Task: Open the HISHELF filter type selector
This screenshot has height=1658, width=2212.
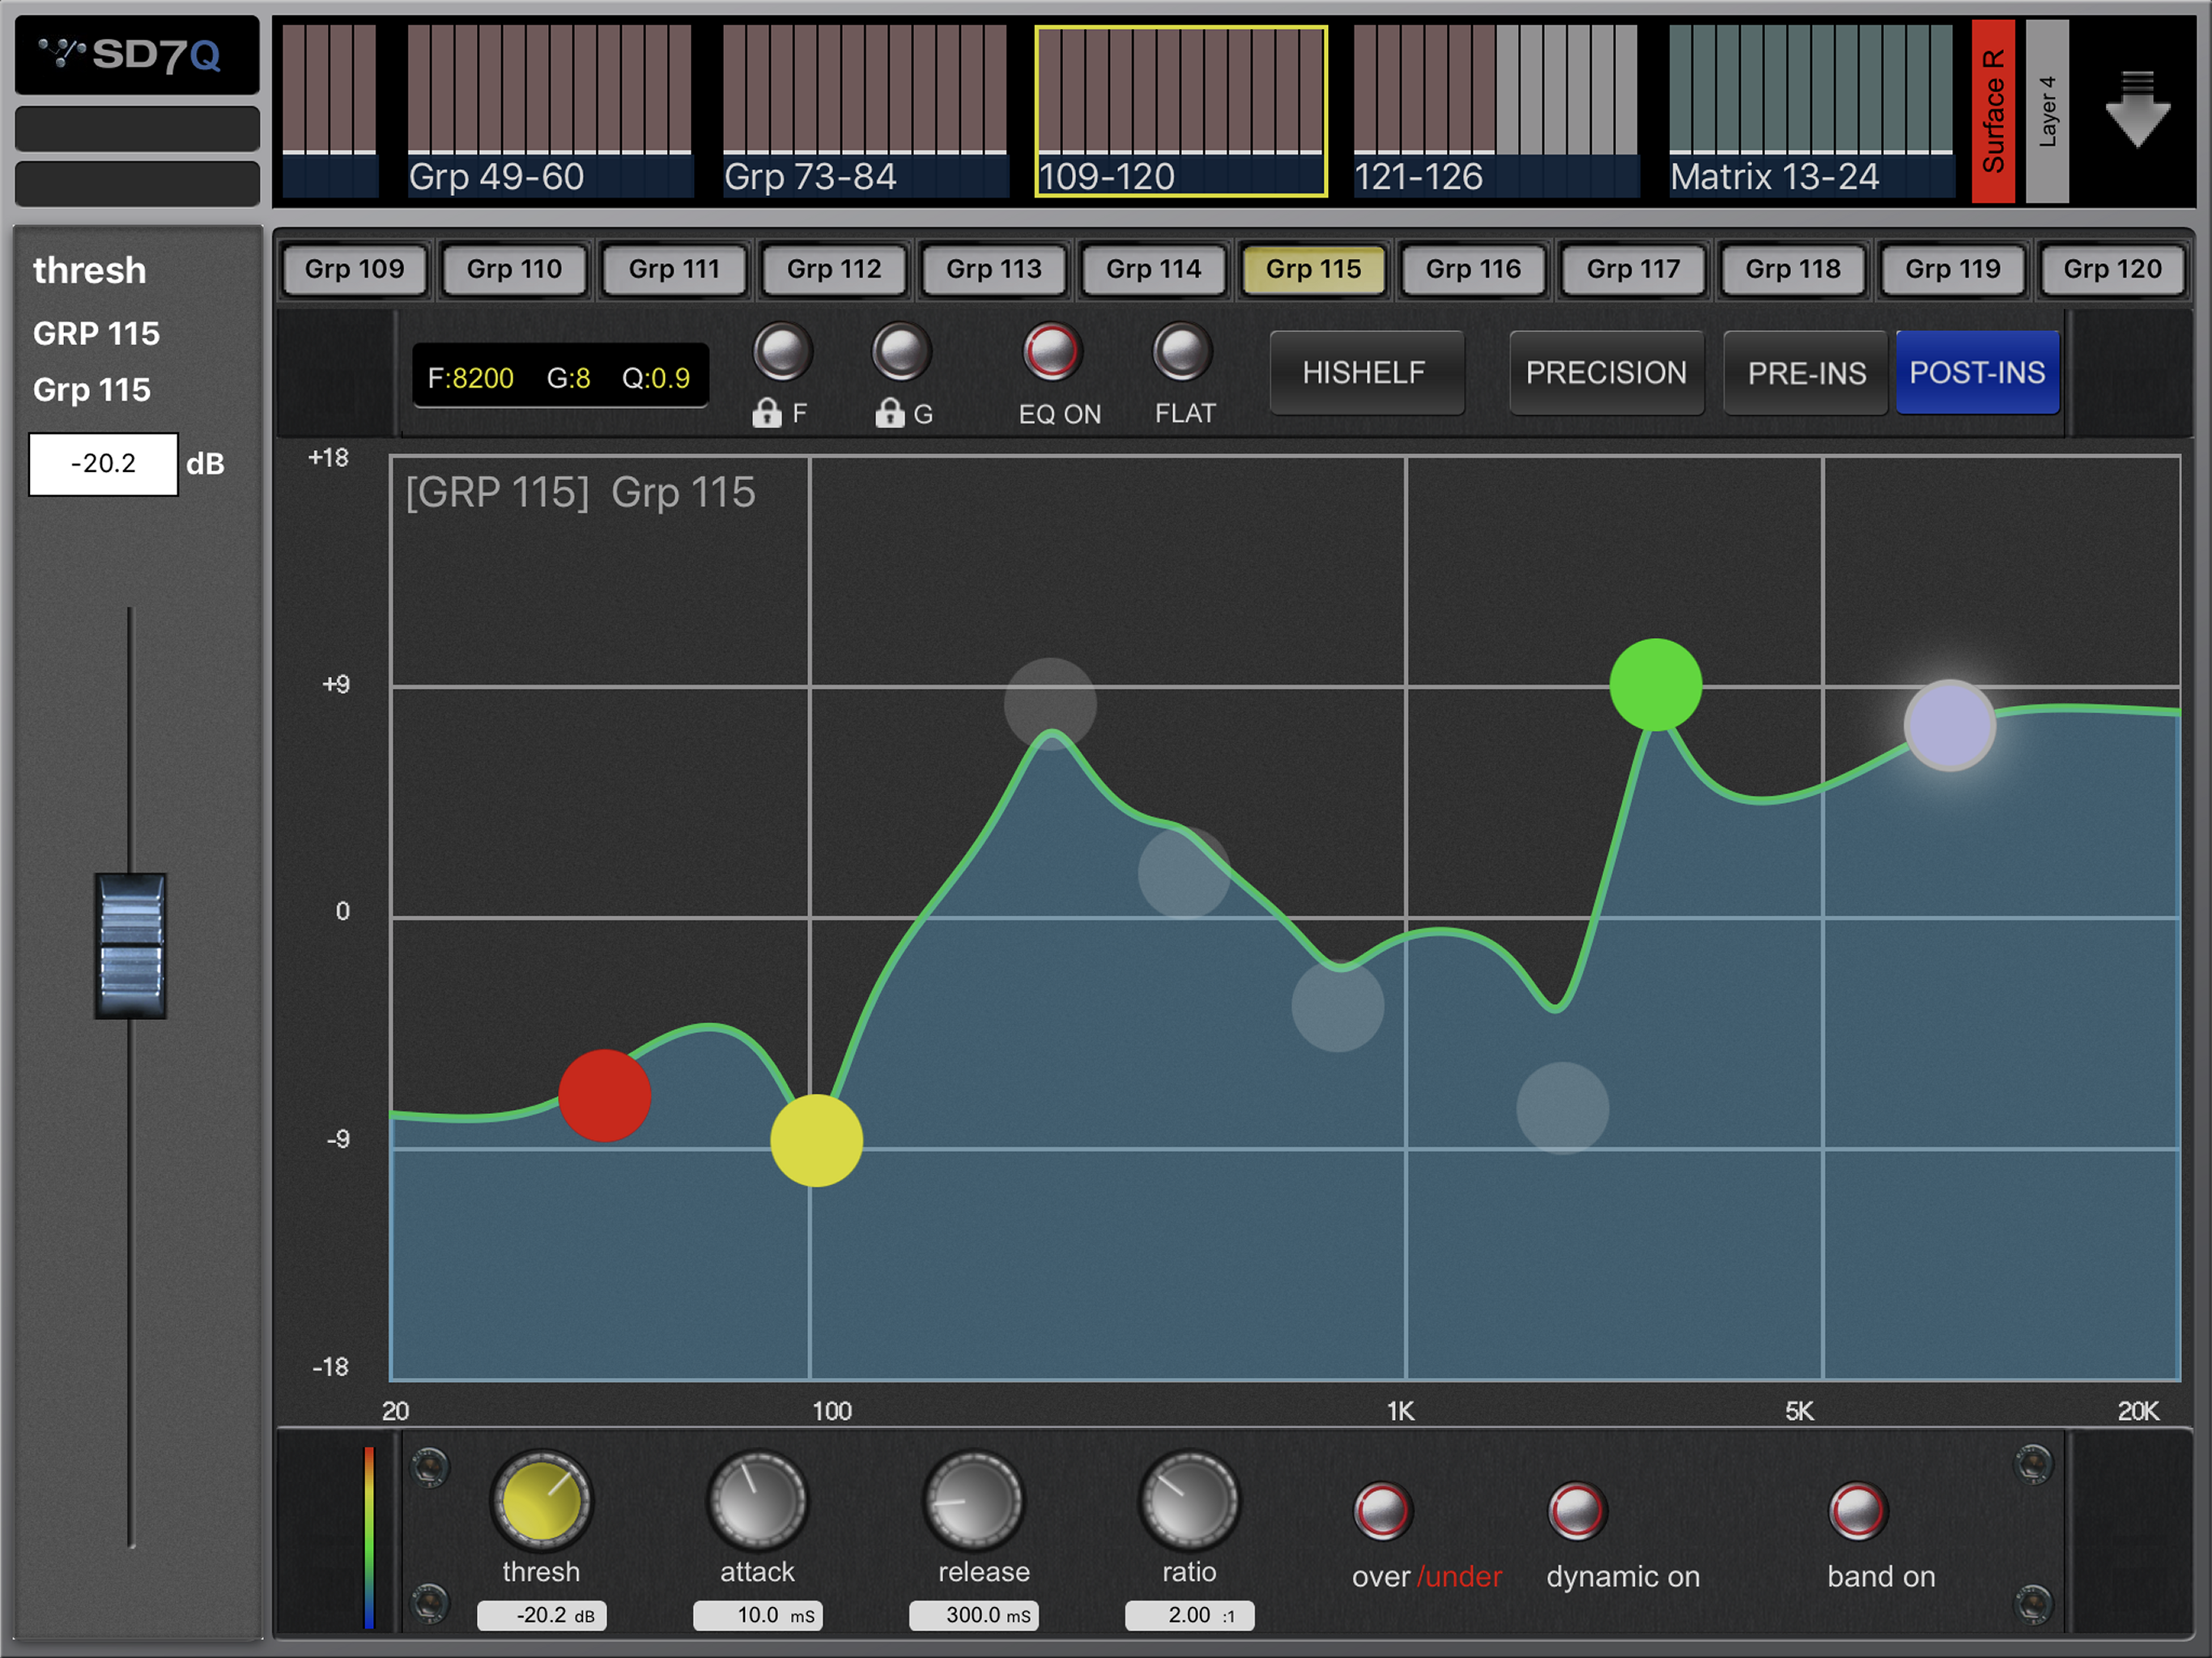Action: (1365, 373)
